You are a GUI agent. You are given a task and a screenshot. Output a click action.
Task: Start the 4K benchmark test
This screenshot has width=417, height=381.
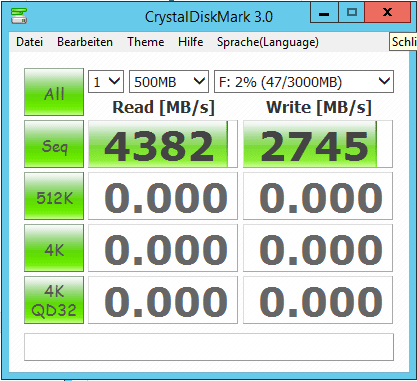54,248
